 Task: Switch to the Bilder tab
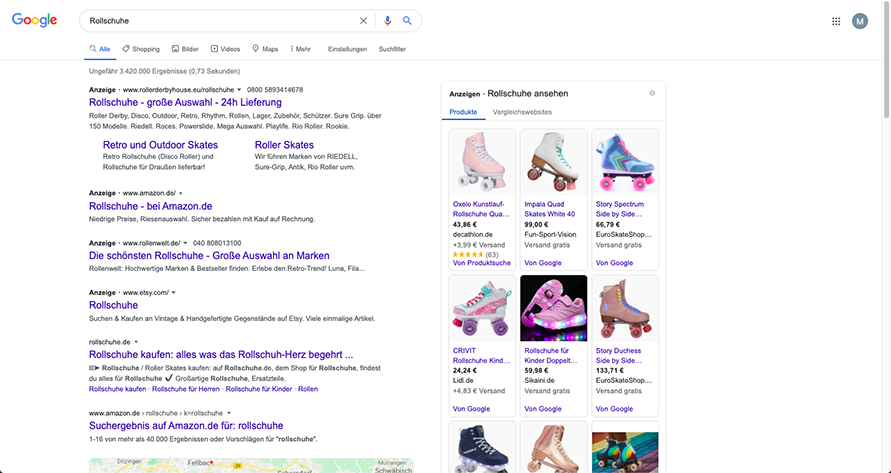(185, 49)
